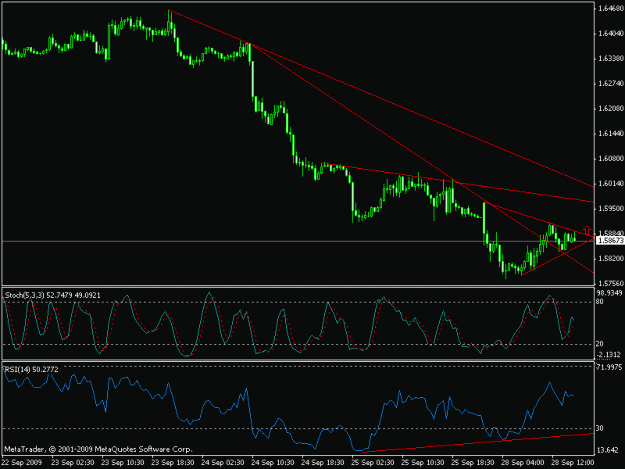Click the RSI 71.9975 scale value
The image size is (625, 469).
click(609, 367)
